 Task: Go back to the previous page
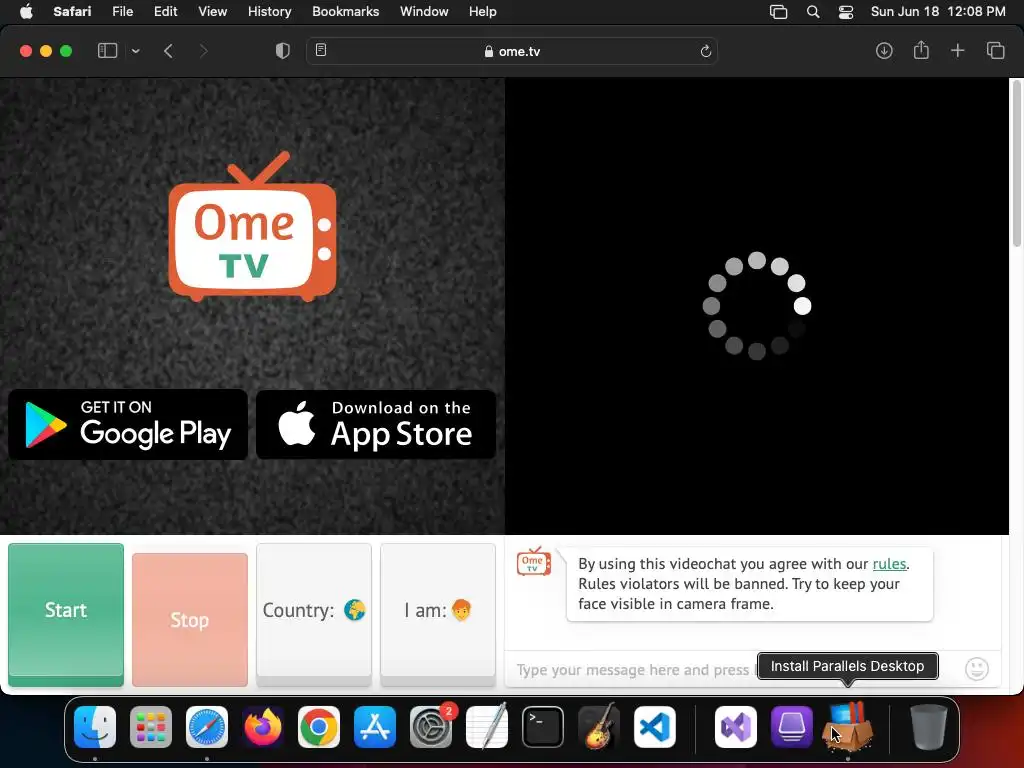pos(168,51)
